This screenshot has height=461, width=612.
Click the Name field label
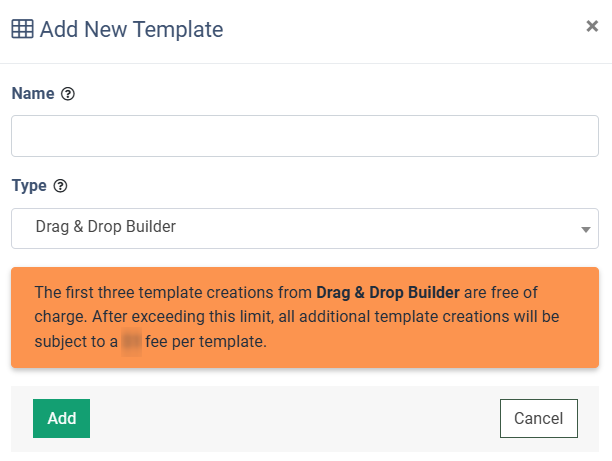pos(32,94)
